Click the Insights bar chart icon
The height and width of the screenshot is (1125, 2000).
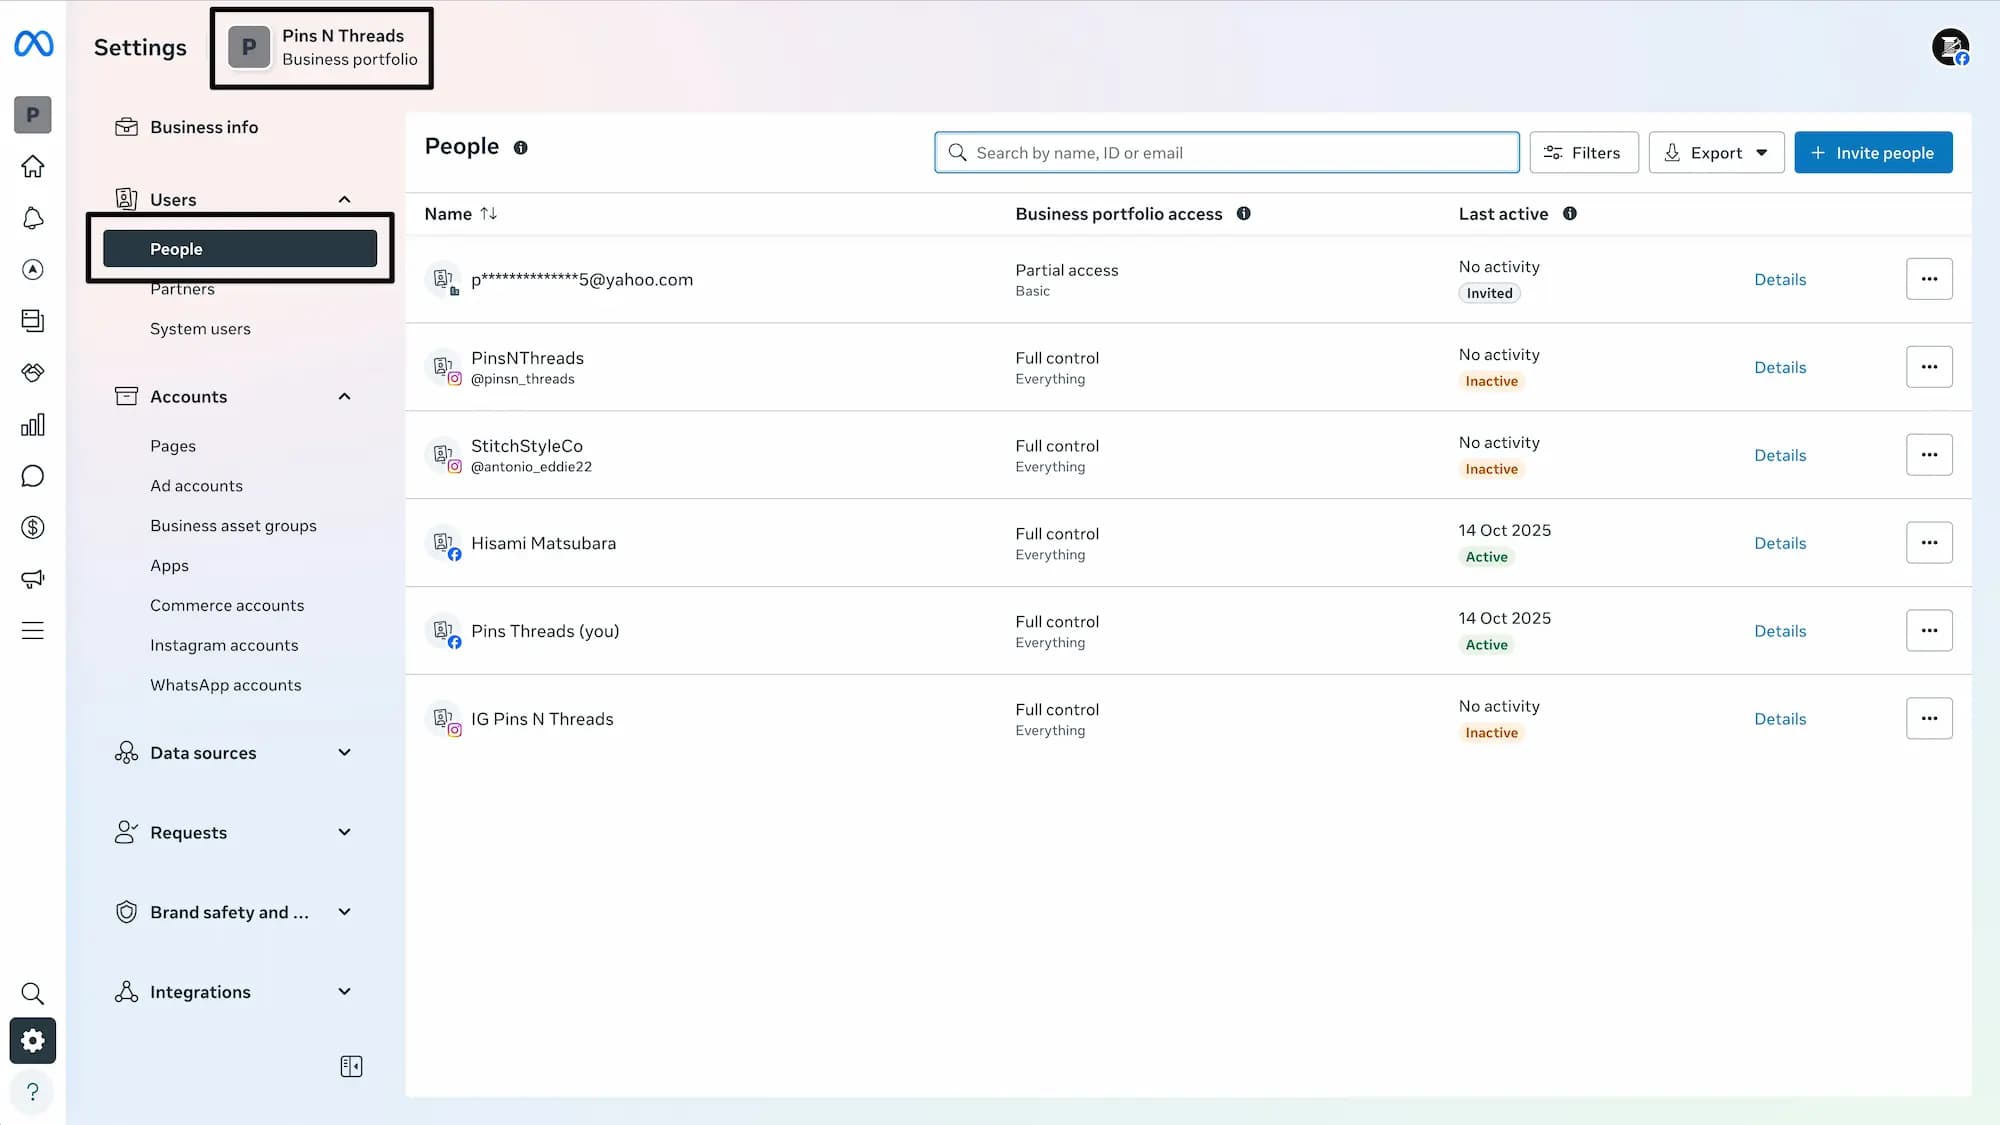(x=33, y=425)
